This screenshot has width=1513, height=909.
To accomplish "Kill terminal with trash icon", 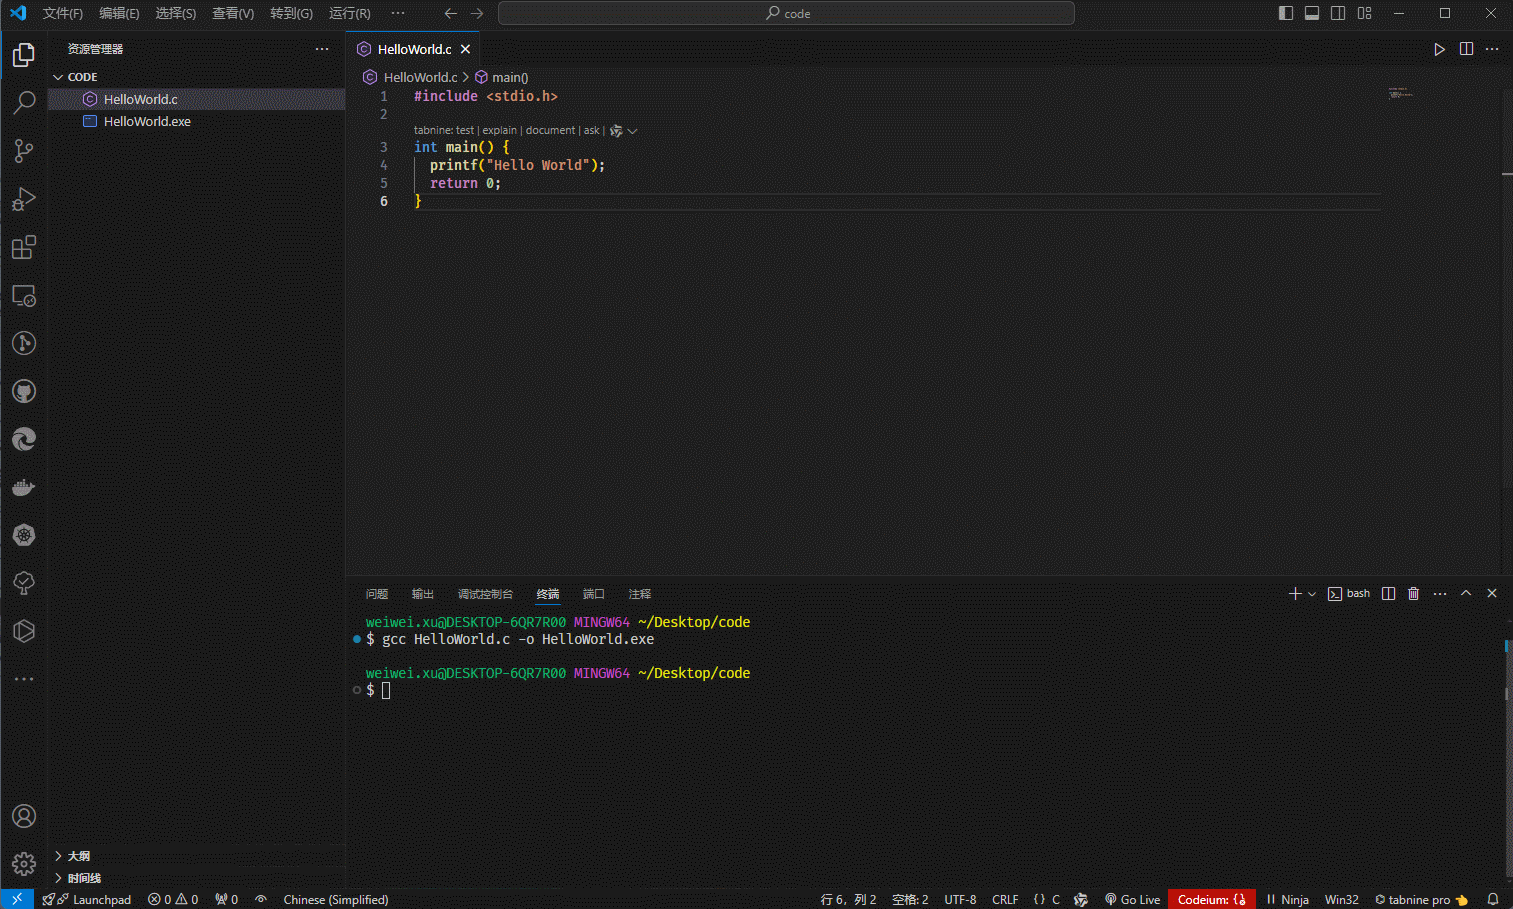I will (x=1413, y=594).
